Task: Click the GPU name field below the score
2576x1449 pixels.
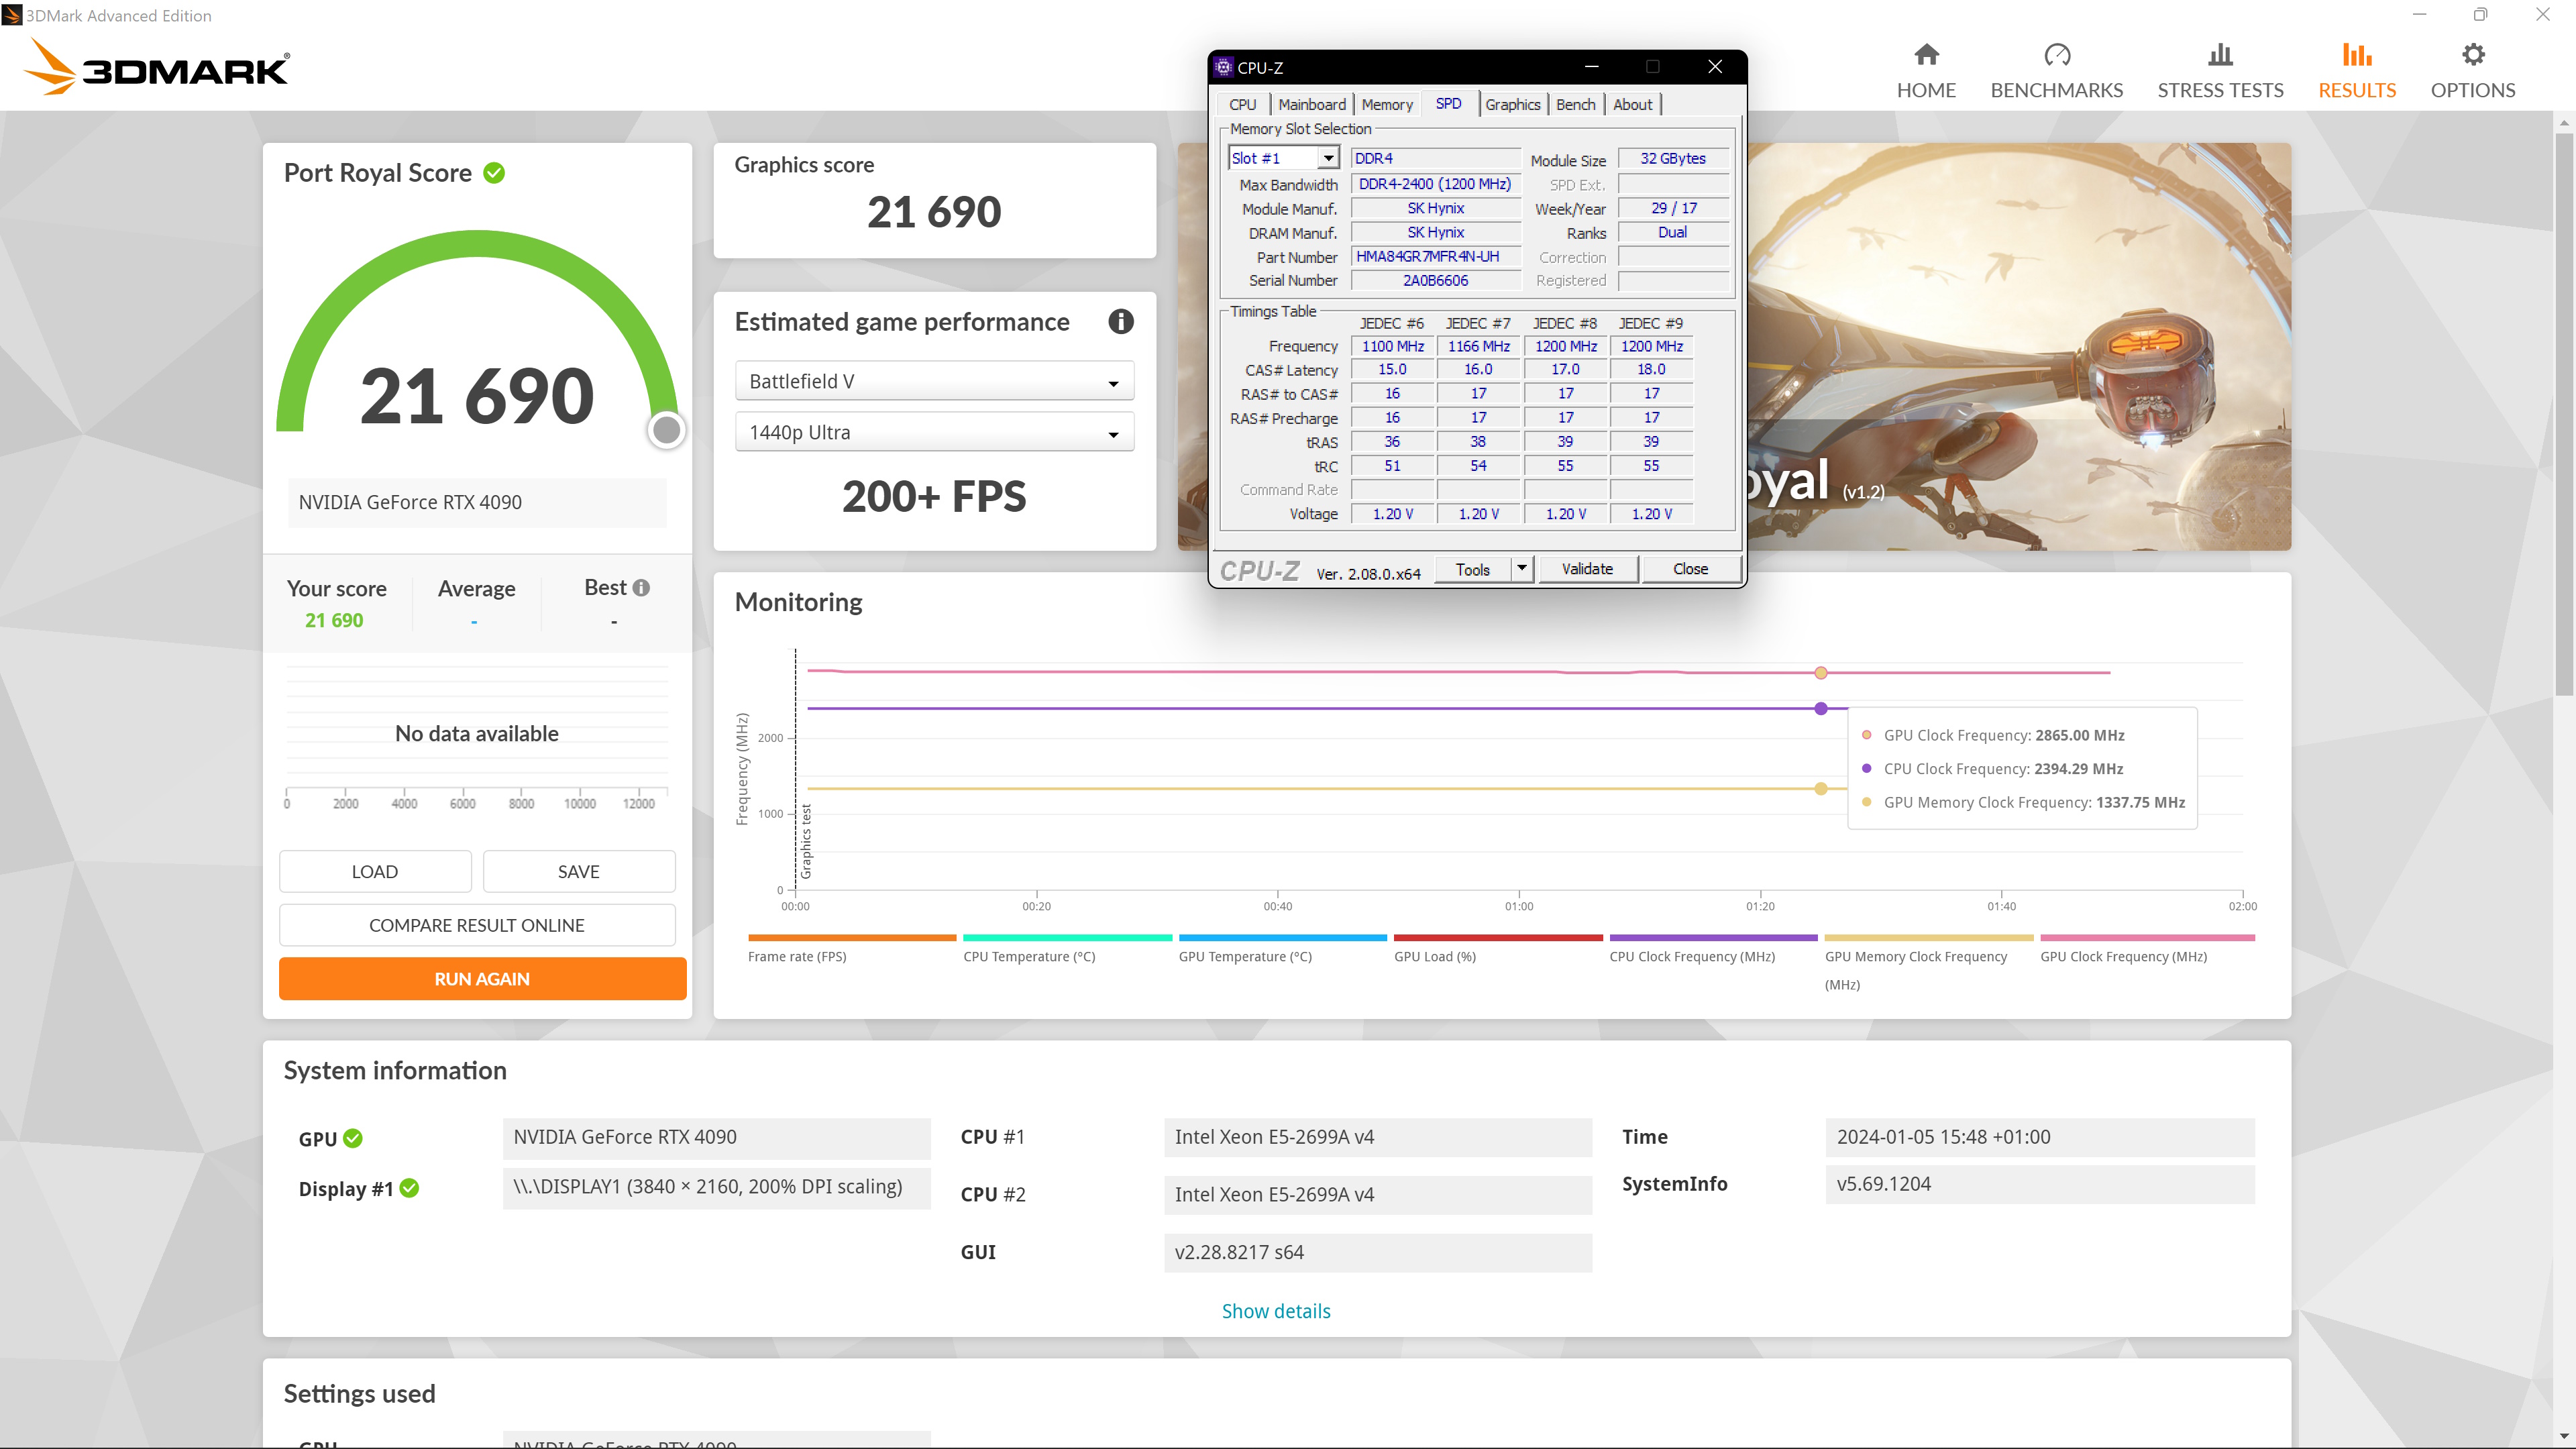Action: coord(477,502)
